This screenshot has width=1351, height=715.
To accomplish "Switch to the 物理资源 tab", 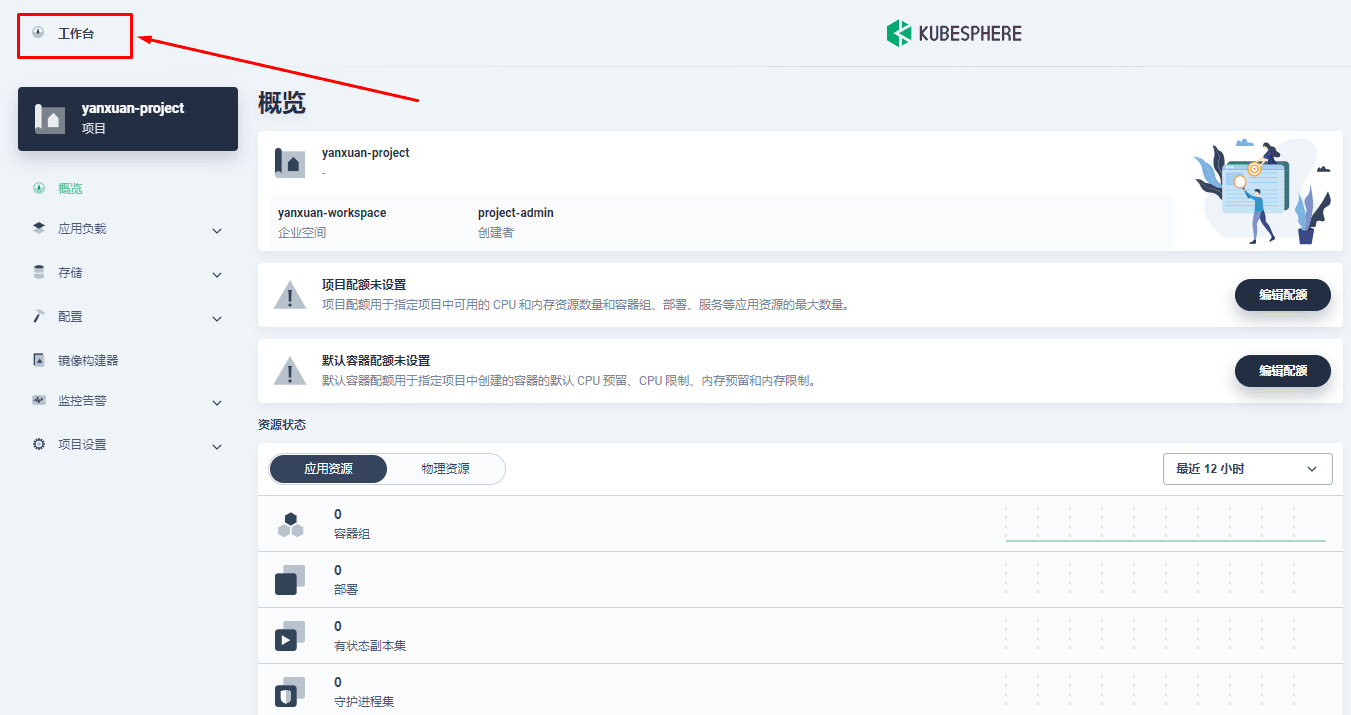I will coord(445,469).
